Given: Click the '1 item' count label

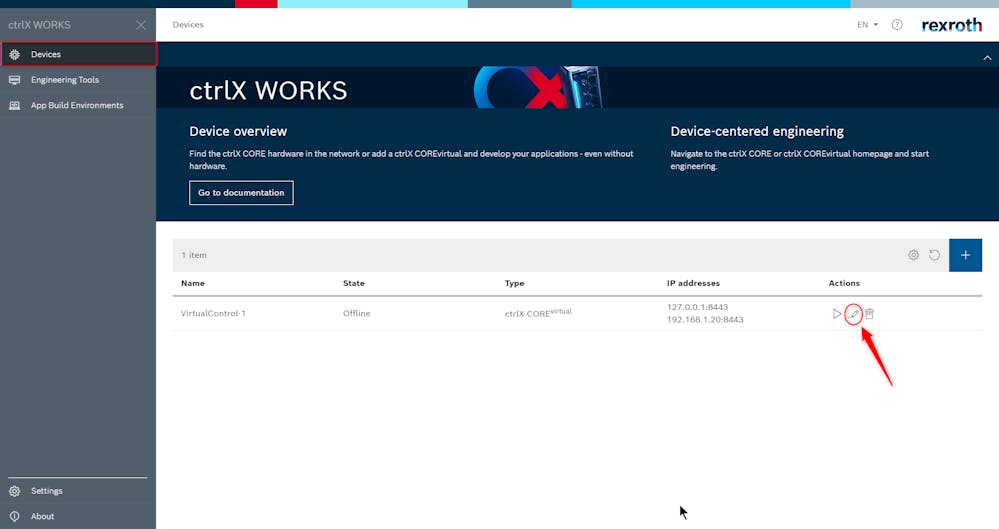Looking at the screenshot, I should coord(194,255).
